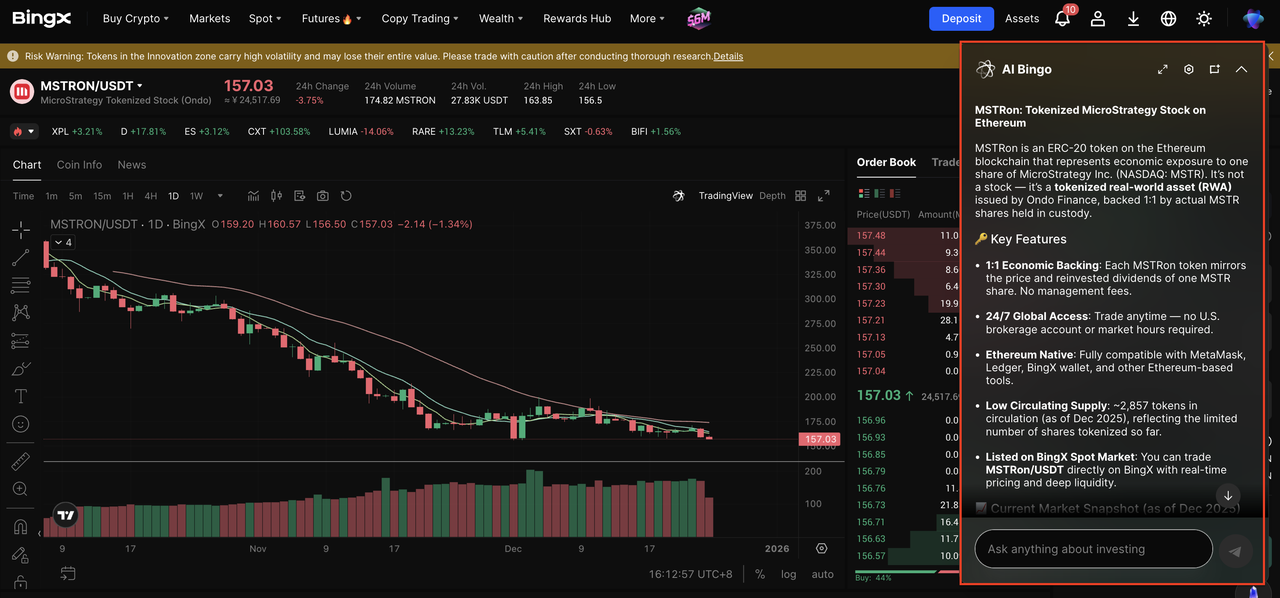Open AI Bingo settings gear
This screenshot has height=598, width=1280.
click(1189, 70)
